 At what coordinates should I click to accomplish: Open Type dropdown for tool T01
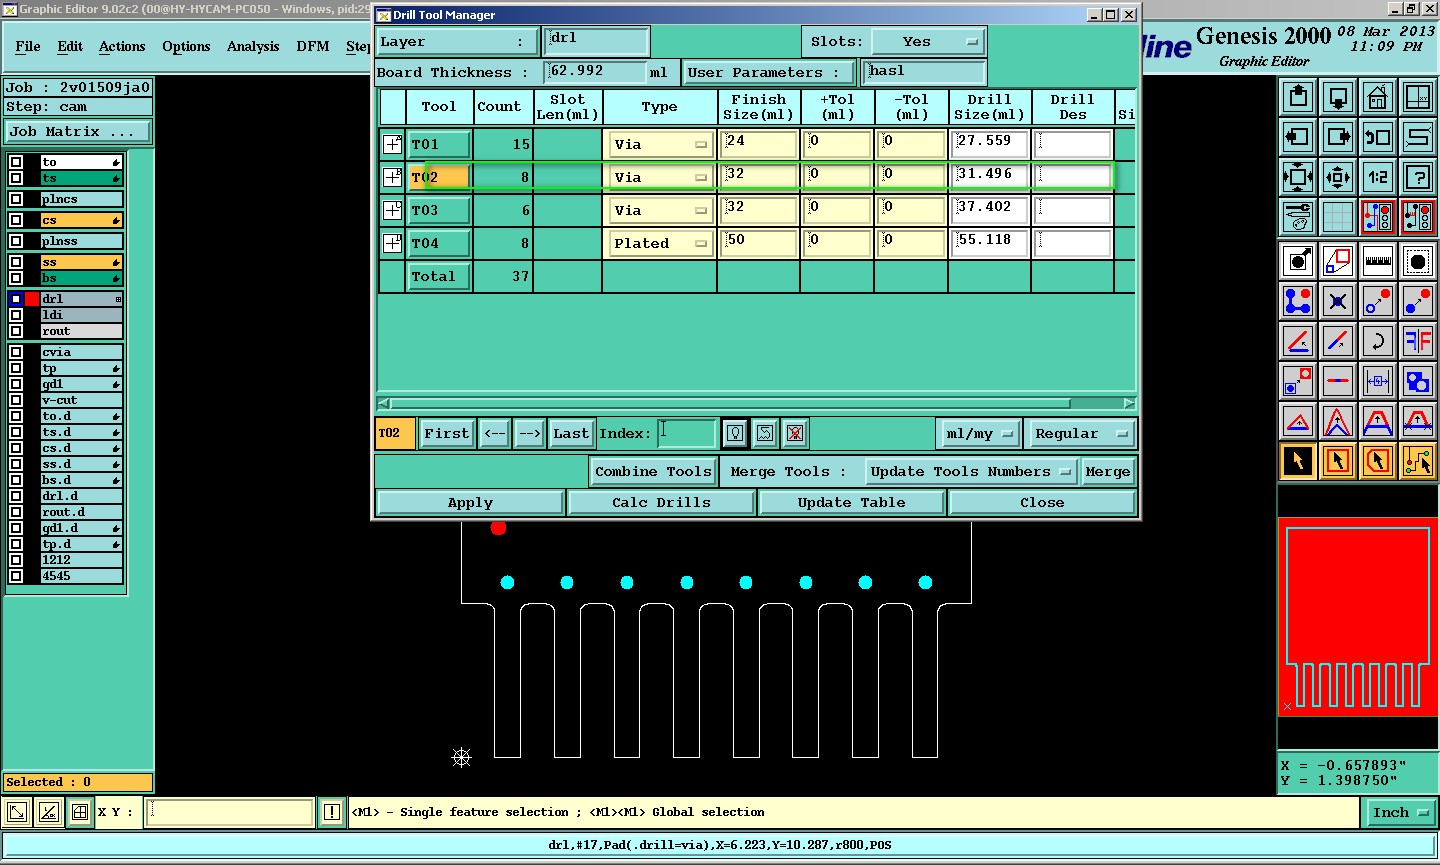click(x=659, y=145)
